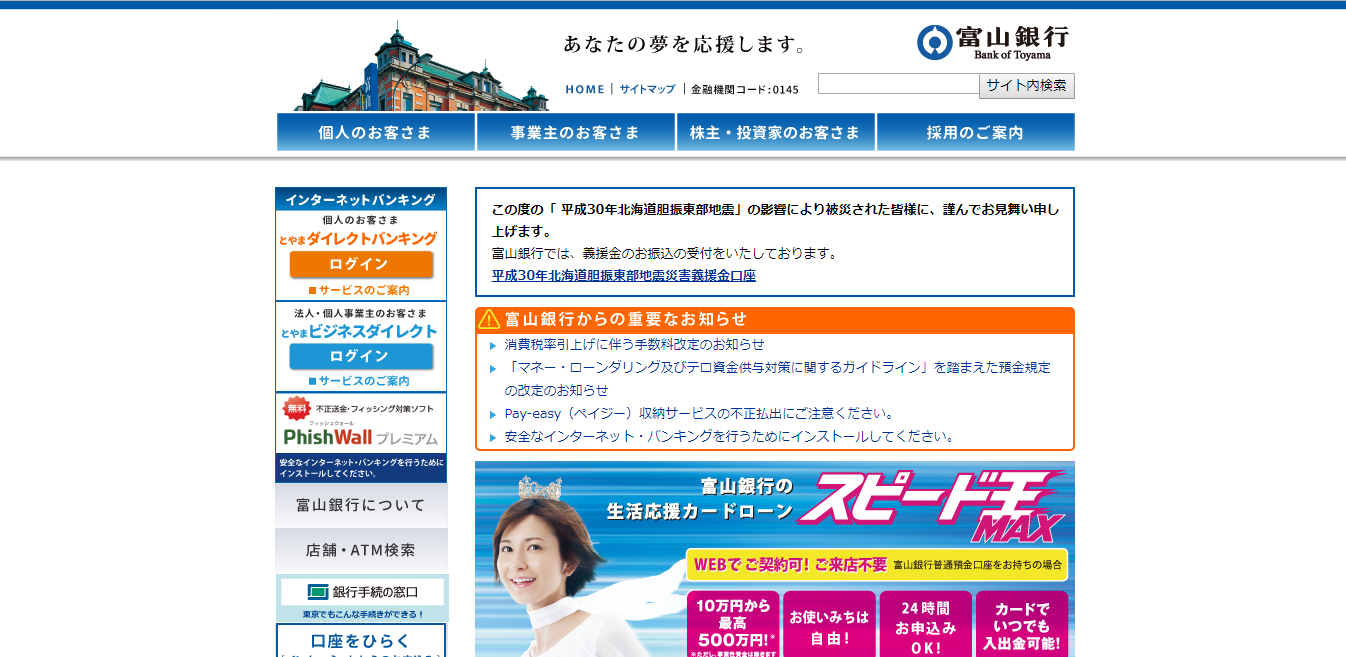
Task: Click the red brick building header image
Action: click(x=421, y=67)
